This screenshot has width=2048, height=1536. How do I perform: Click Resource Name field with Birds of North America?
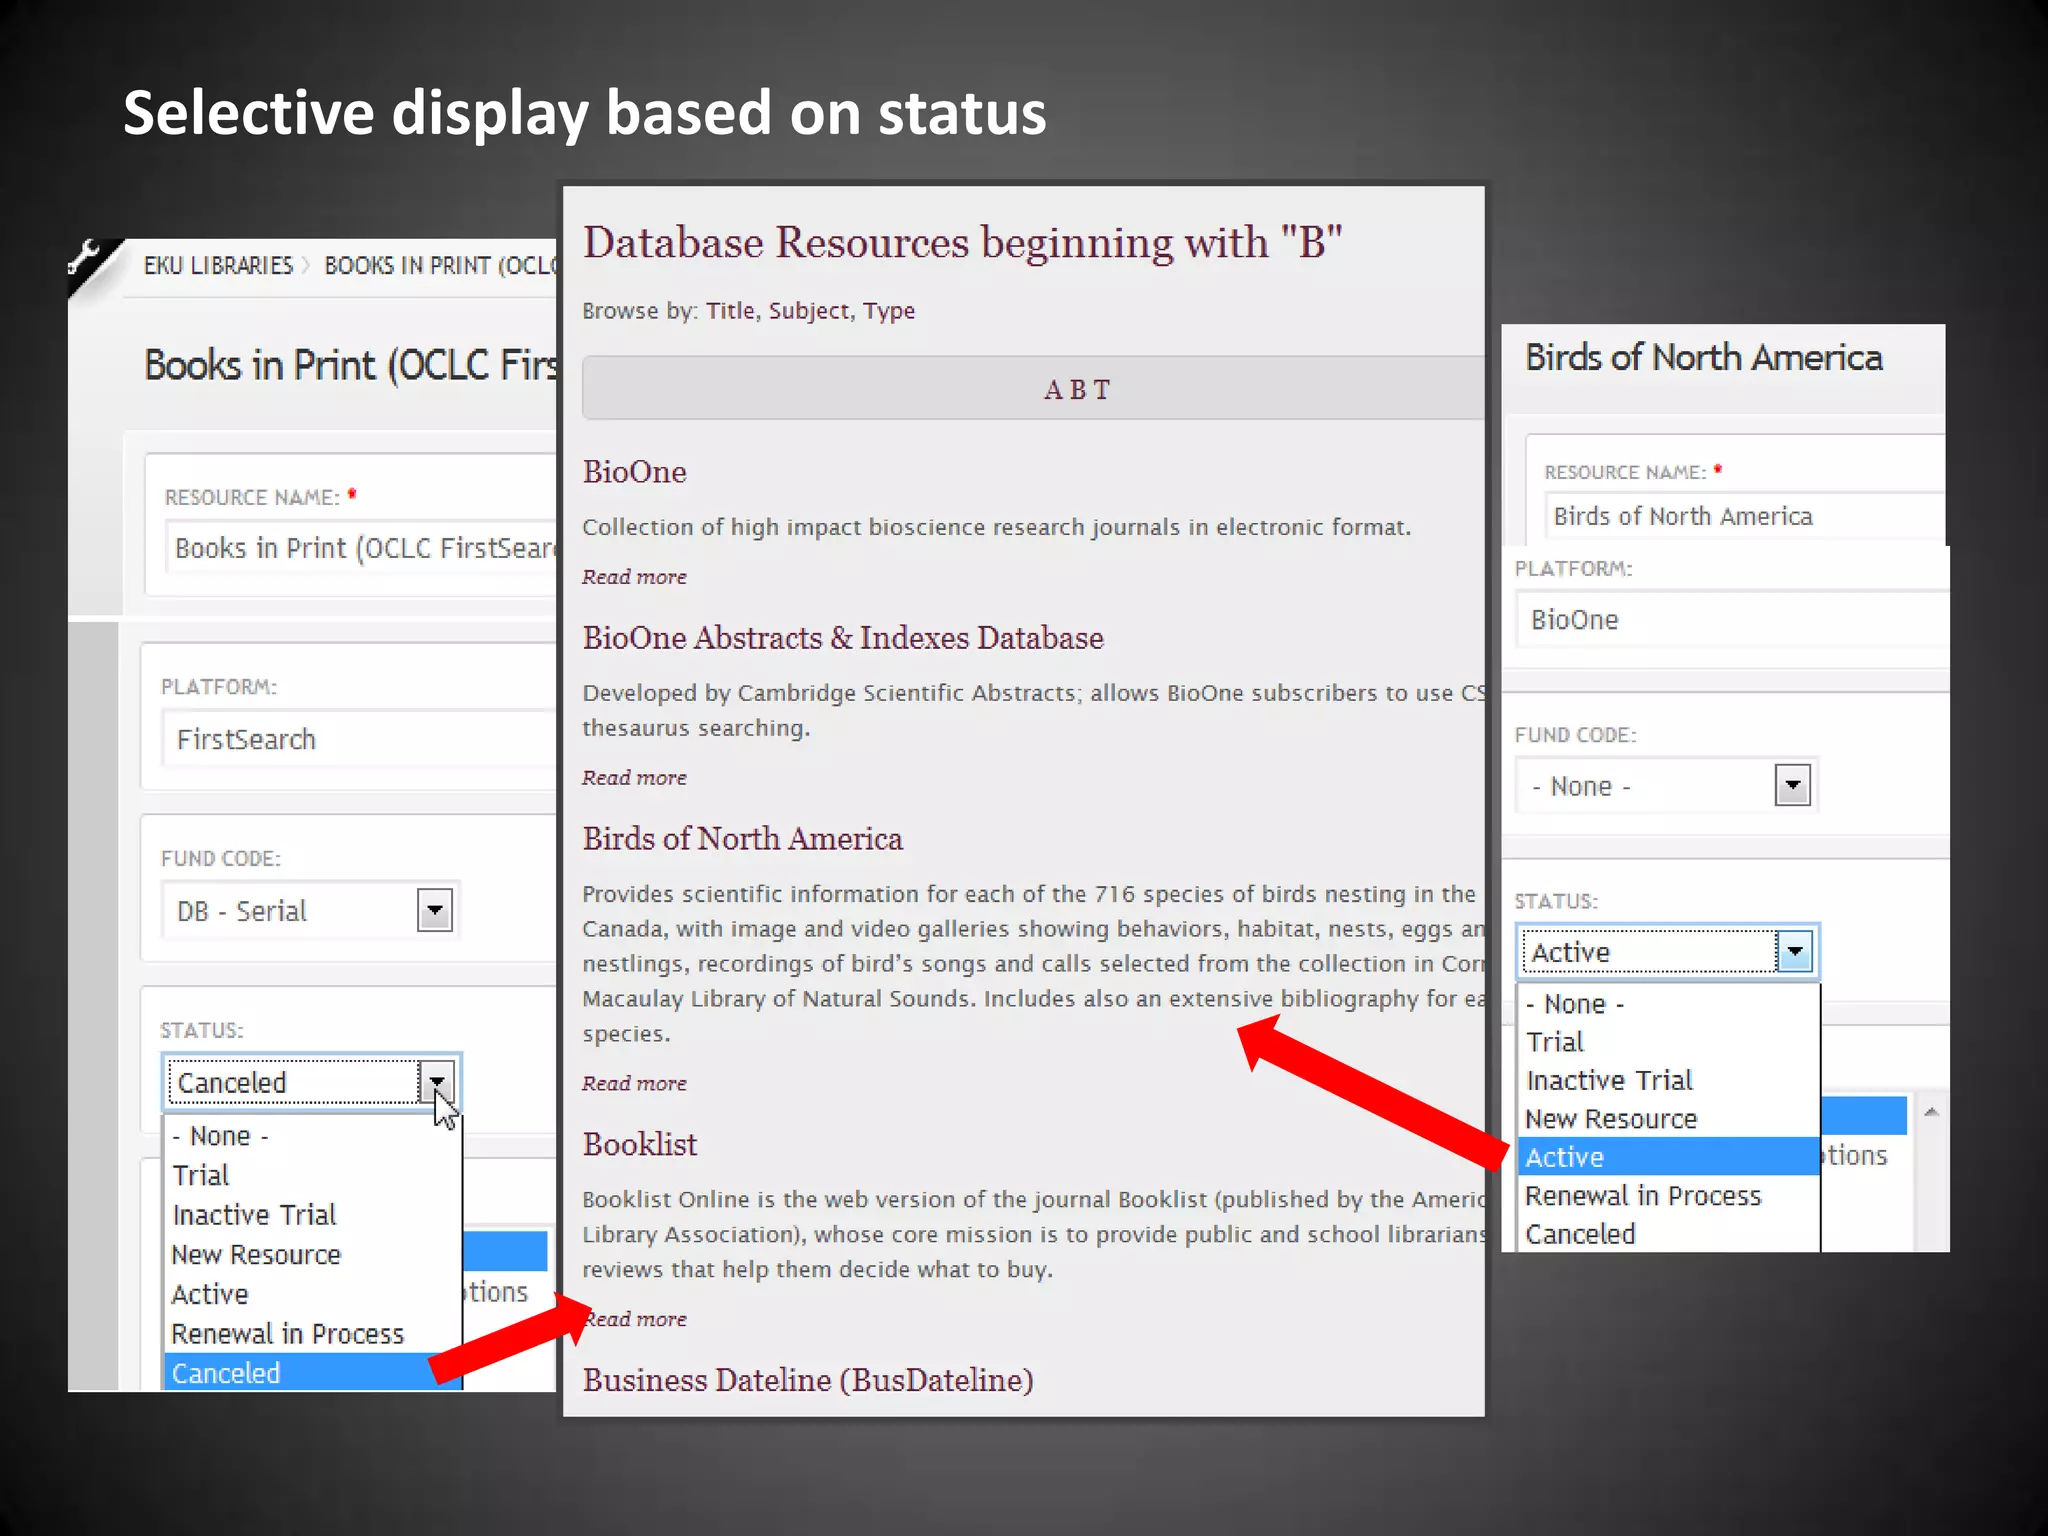point(1745,516)
